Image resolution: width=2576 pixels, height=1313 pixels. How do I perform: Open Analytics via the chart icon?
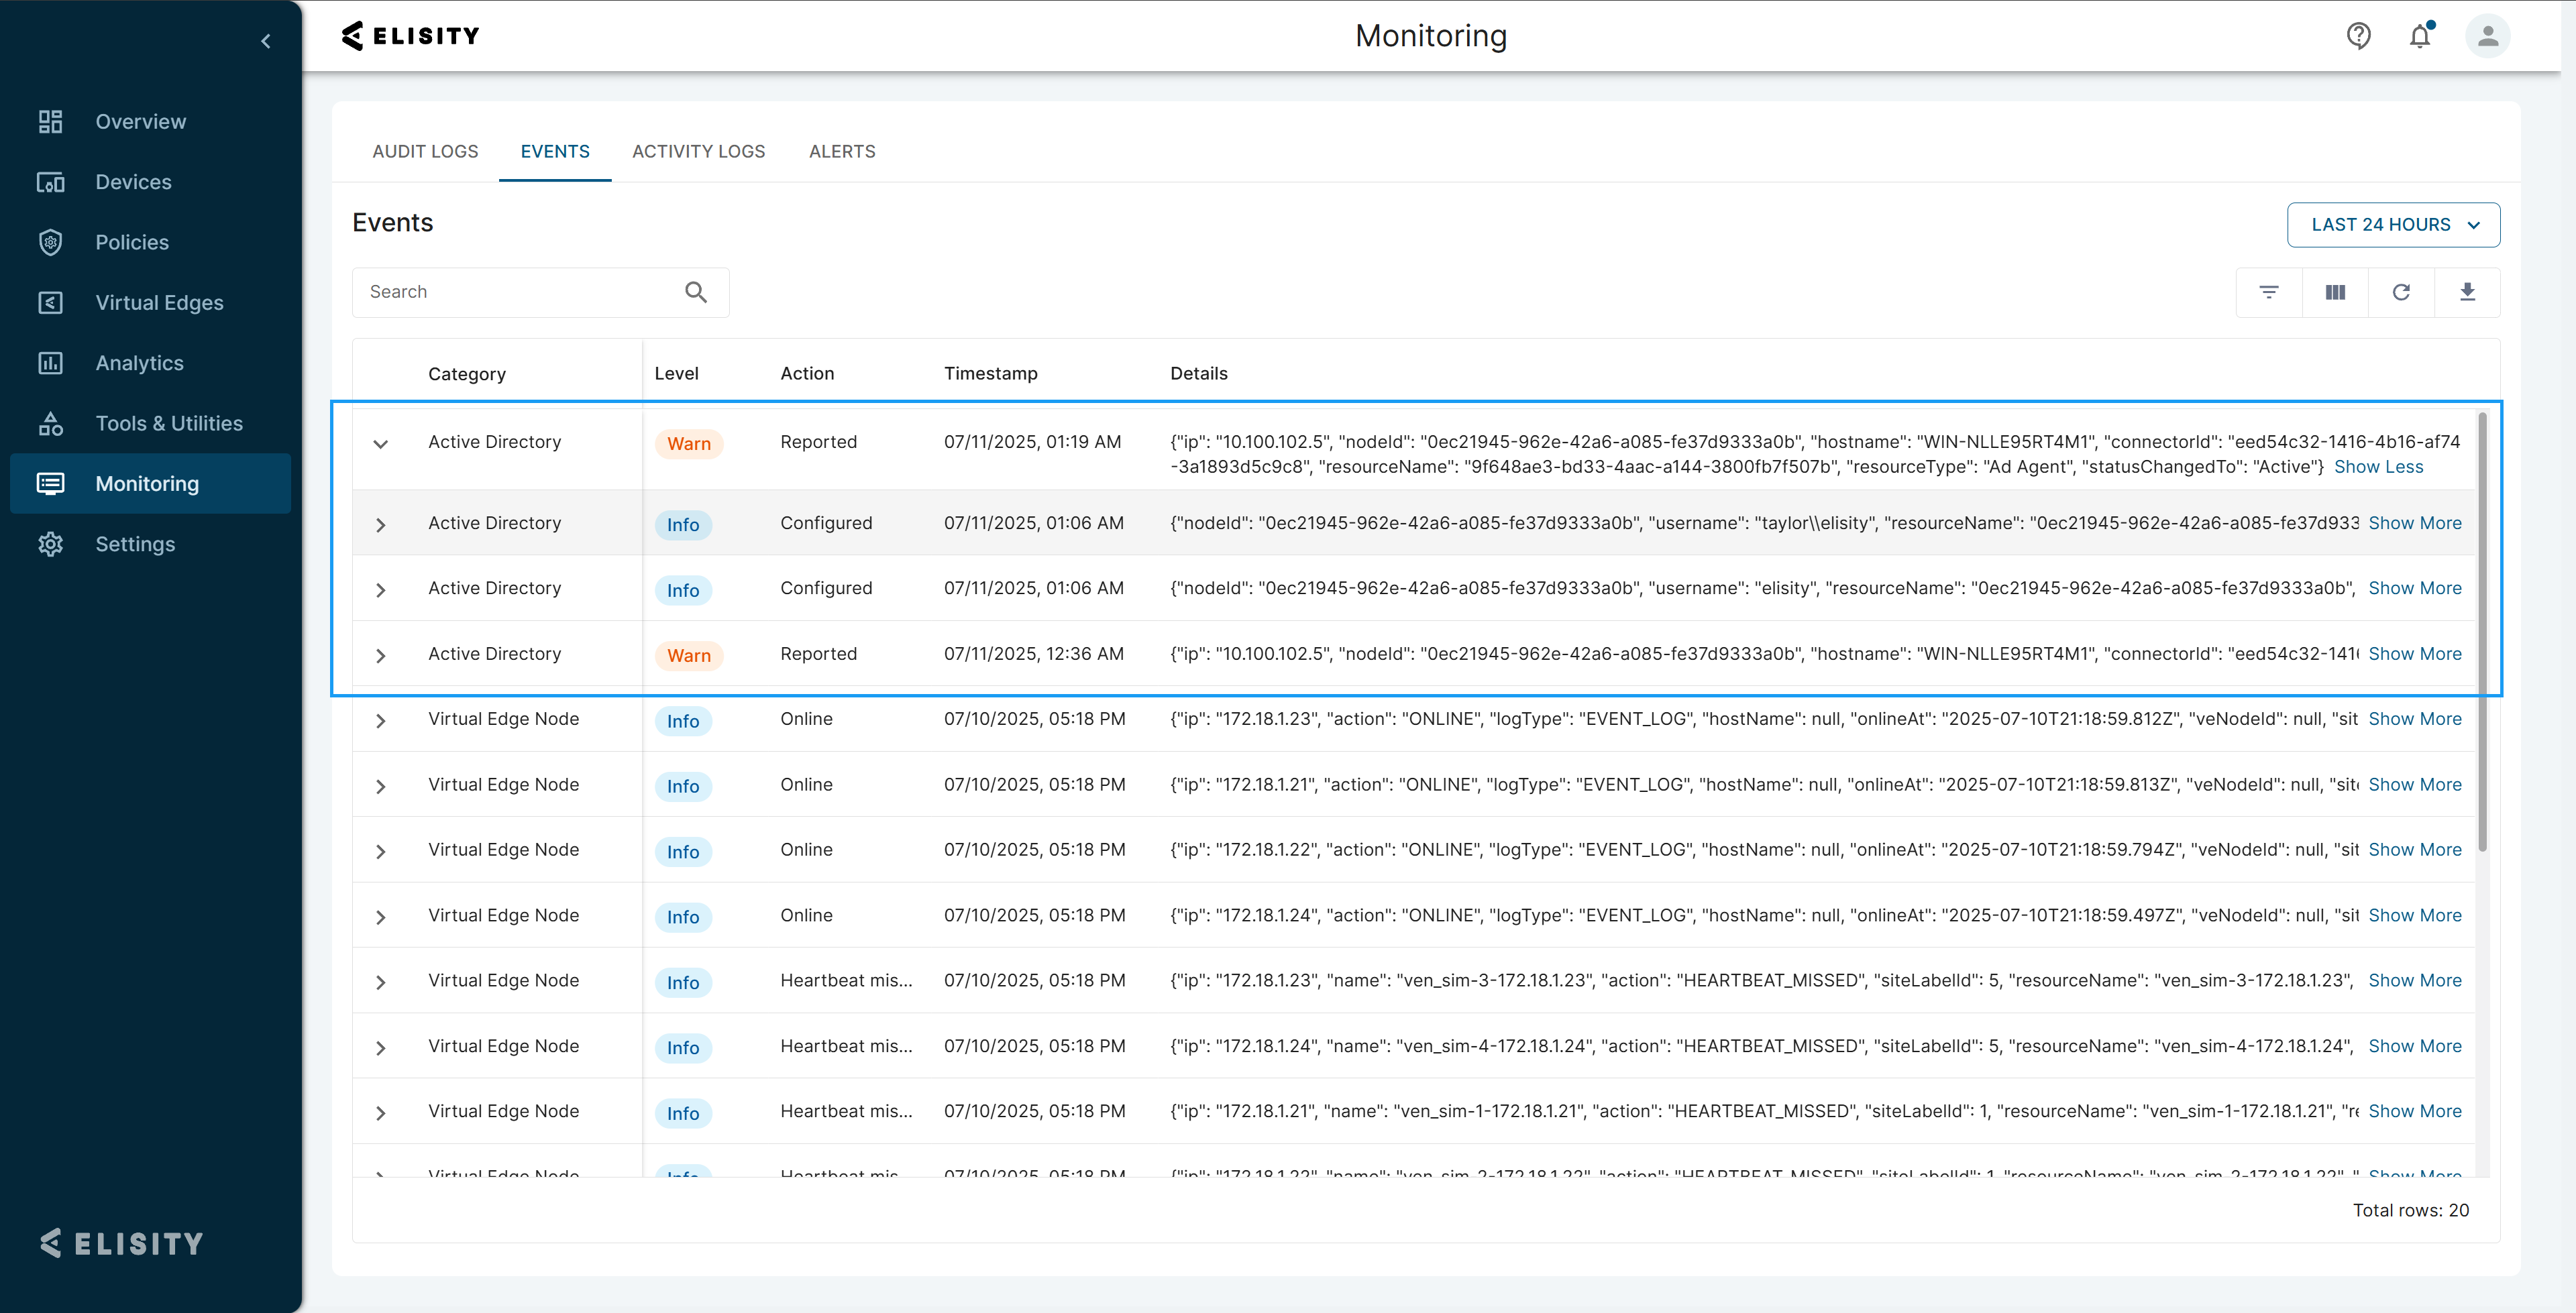[x=51, y=363]
